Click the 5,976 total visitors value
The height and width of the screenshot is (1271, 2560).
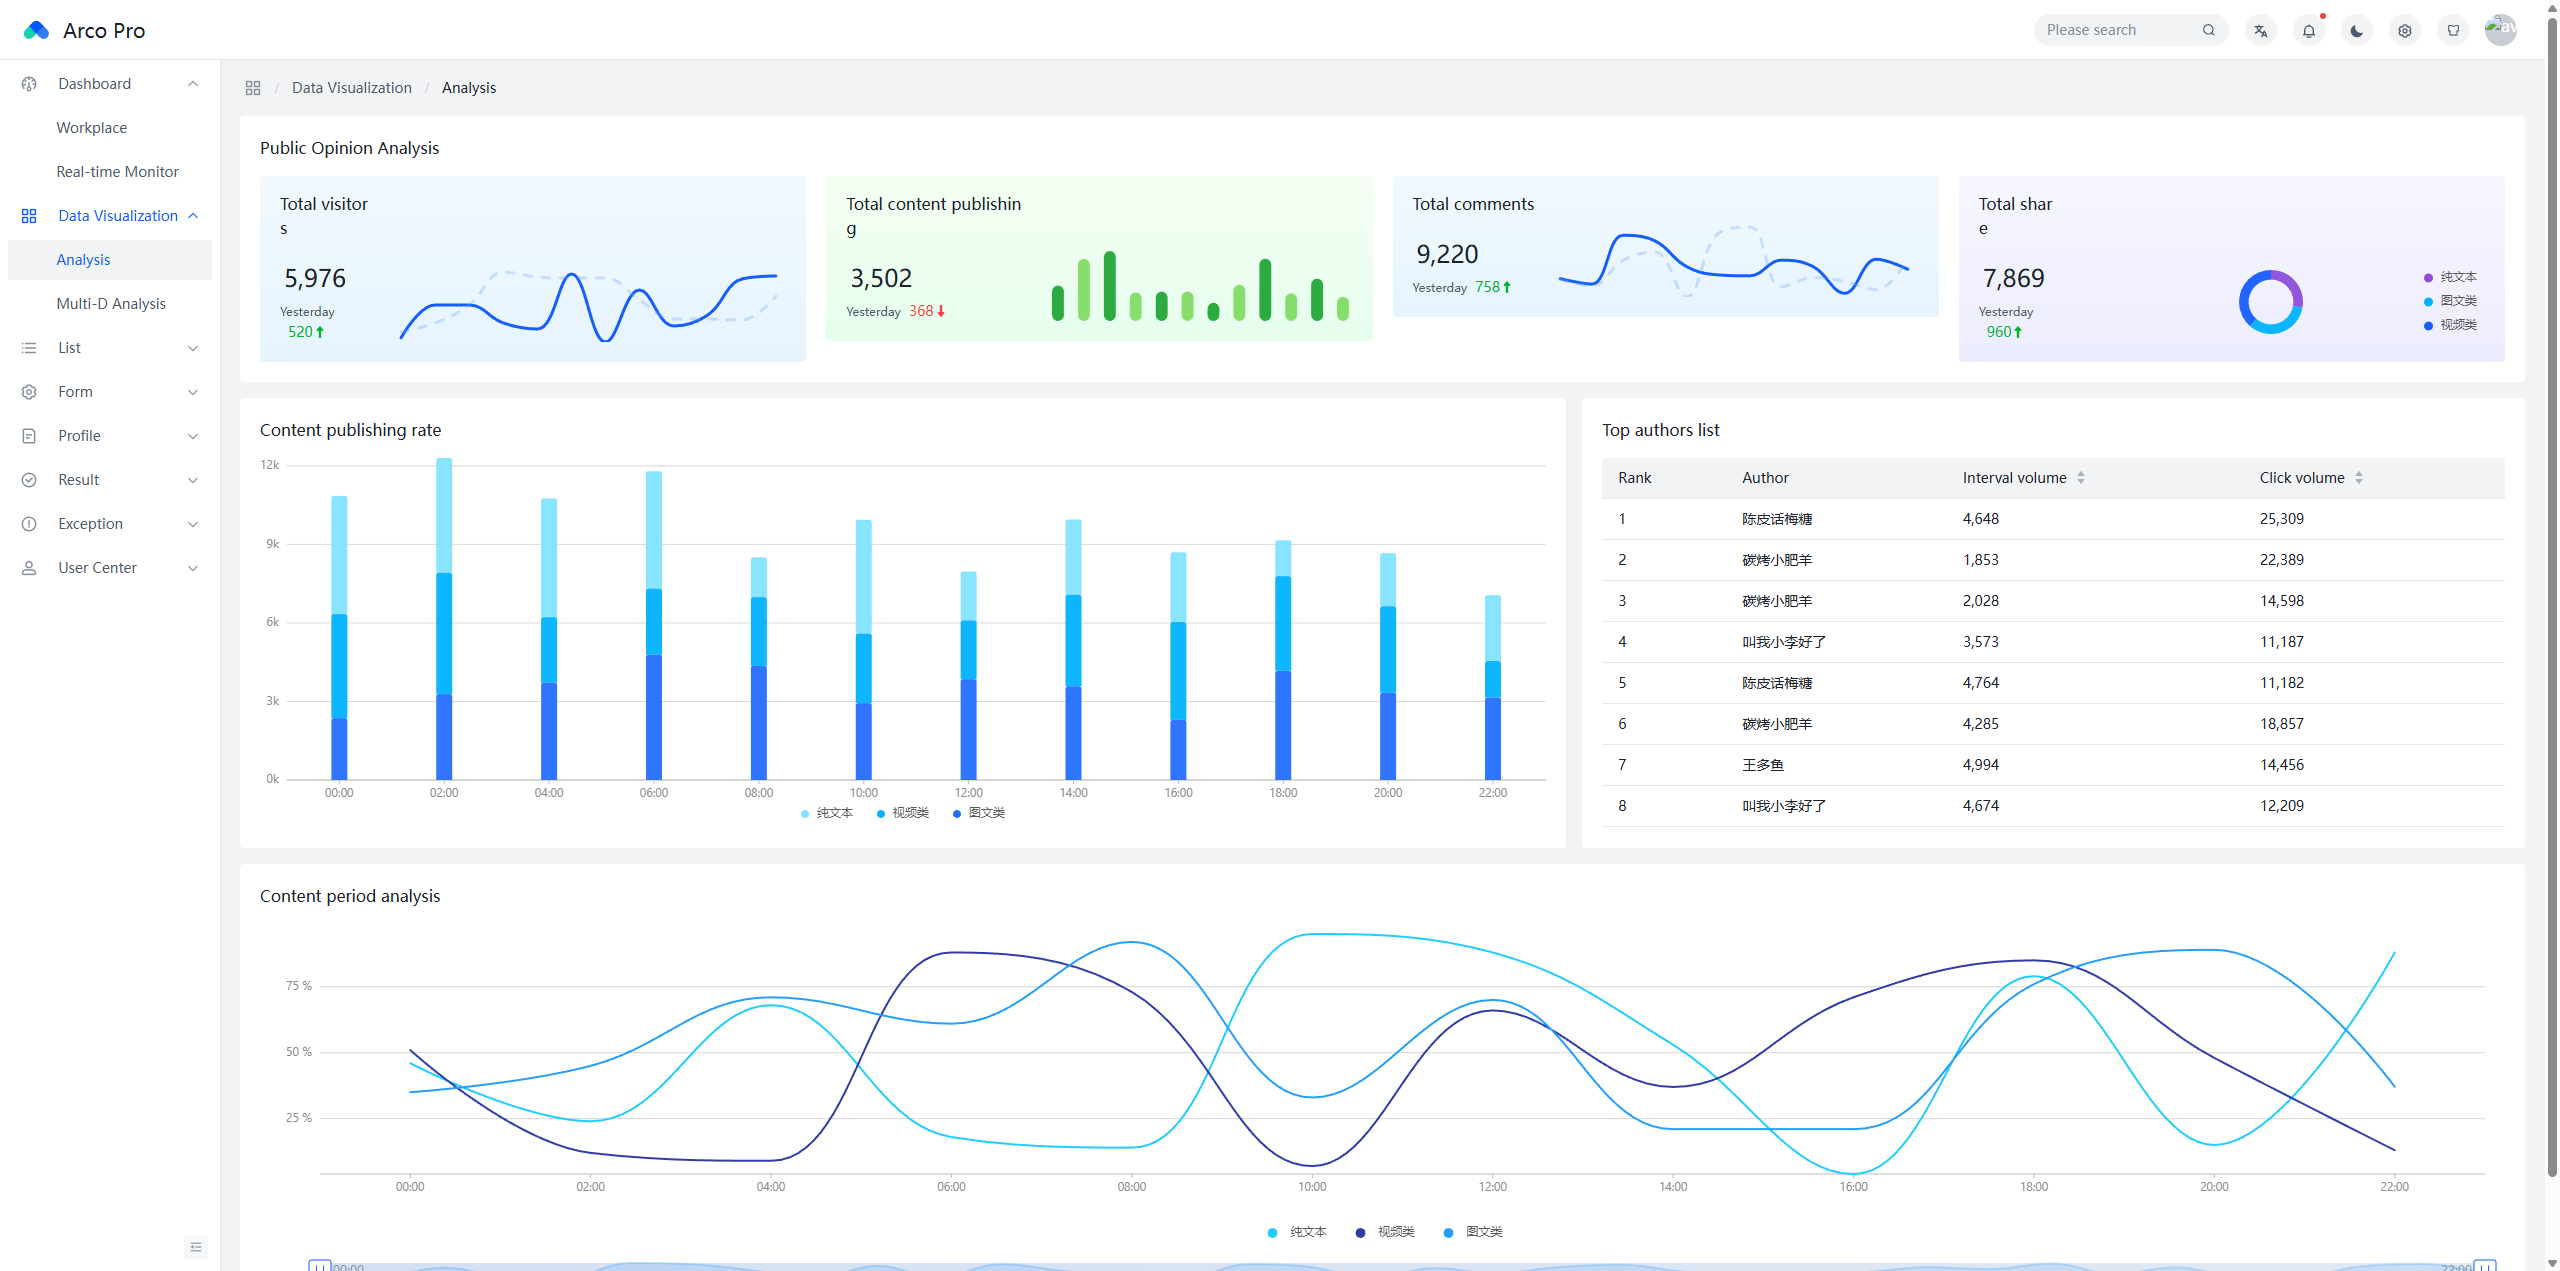pos(315,278)
